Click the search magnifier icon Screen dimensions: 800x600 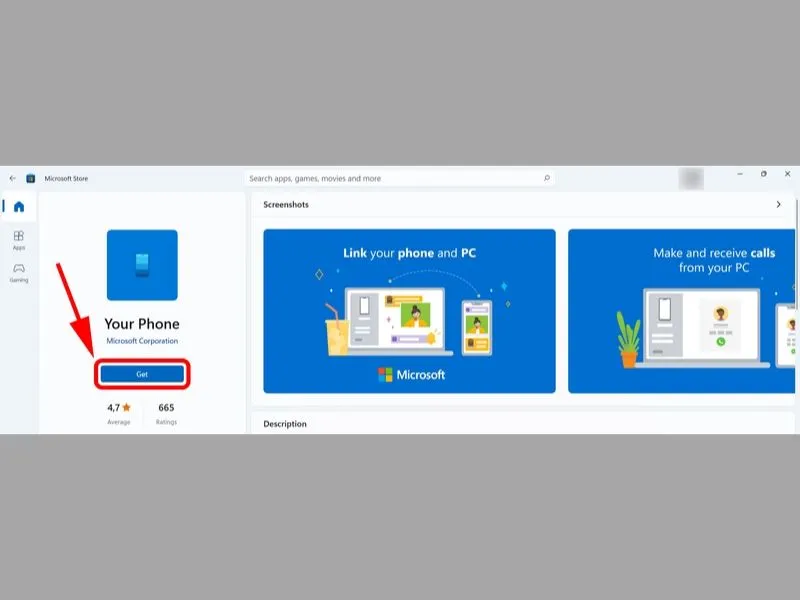click(547, 178)
